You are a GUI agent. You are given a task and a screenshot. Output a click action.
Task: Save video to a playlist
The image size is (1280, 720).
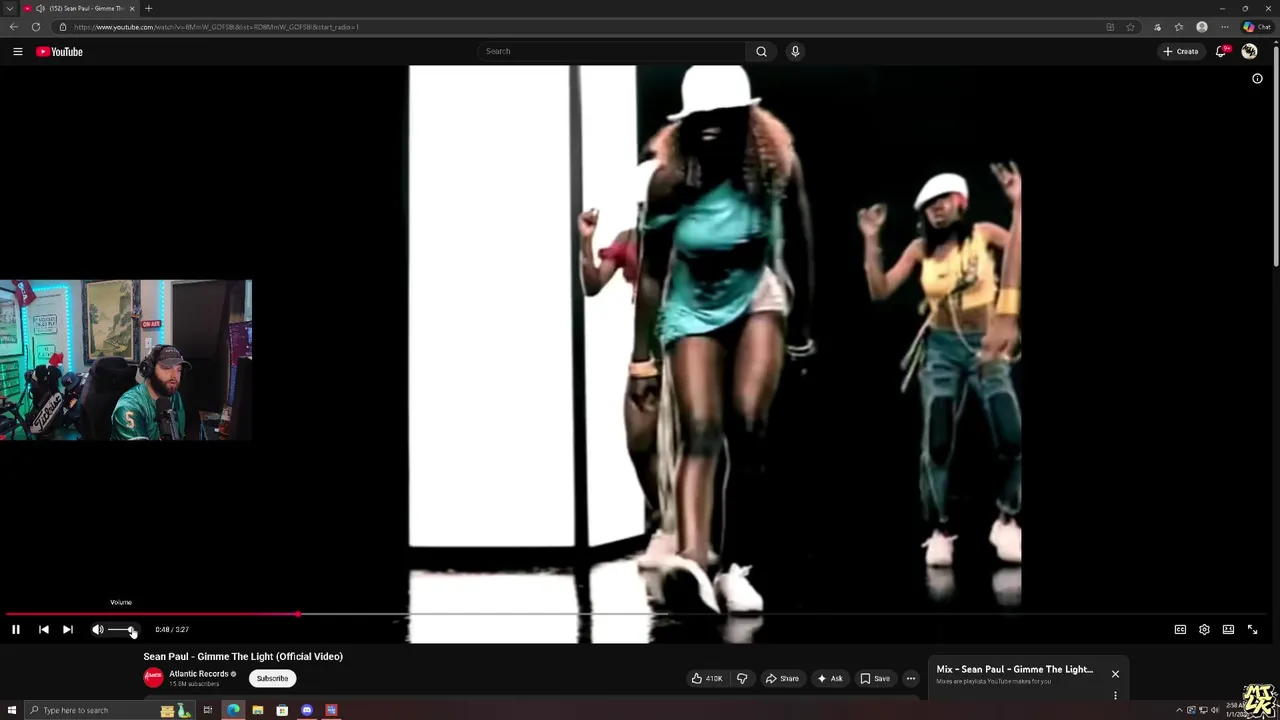[x=875, y=678]
